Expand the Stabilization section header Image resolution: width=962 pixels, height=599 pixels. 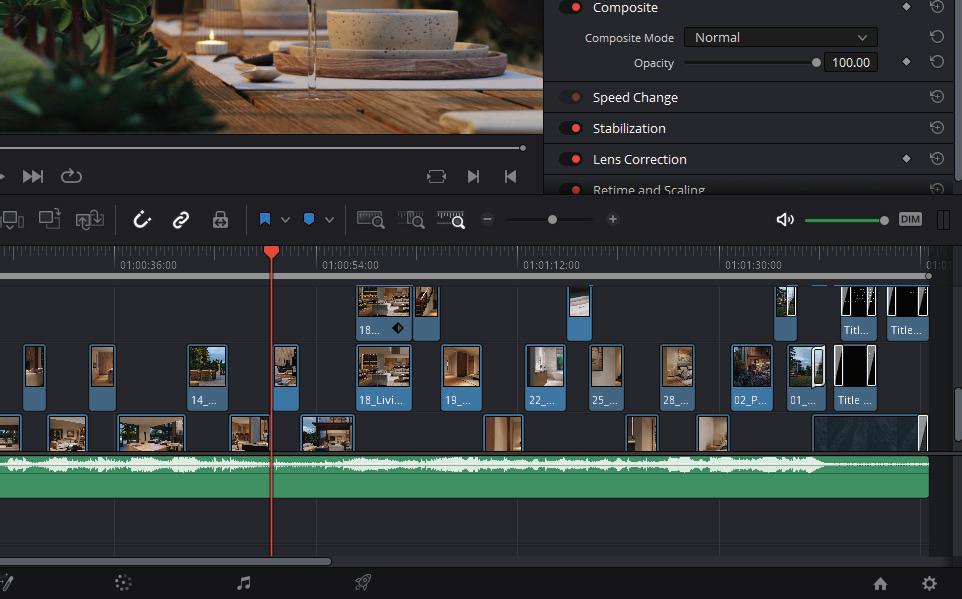click(x=629, y=128)
